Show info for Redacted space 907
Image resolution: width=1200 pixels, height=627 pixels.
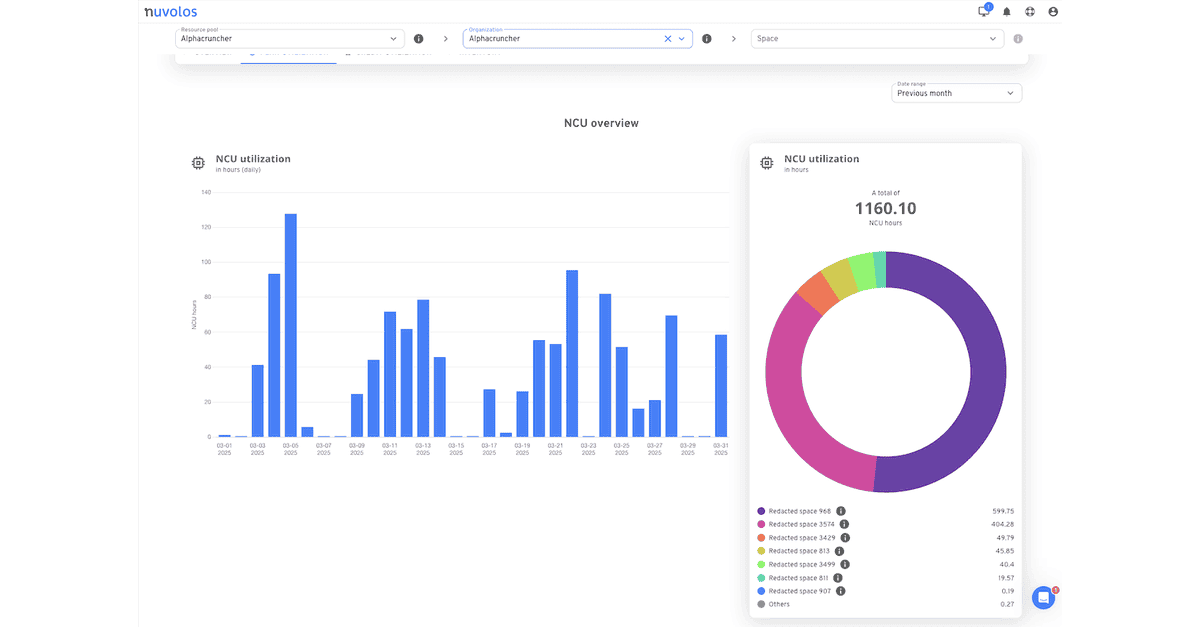coord(841,591)
